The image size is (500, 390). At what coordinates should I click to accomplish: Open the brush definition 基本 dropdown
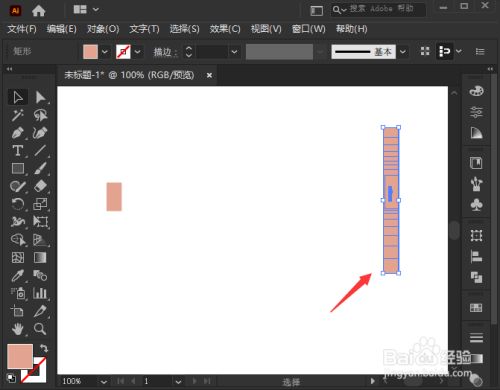403,52
